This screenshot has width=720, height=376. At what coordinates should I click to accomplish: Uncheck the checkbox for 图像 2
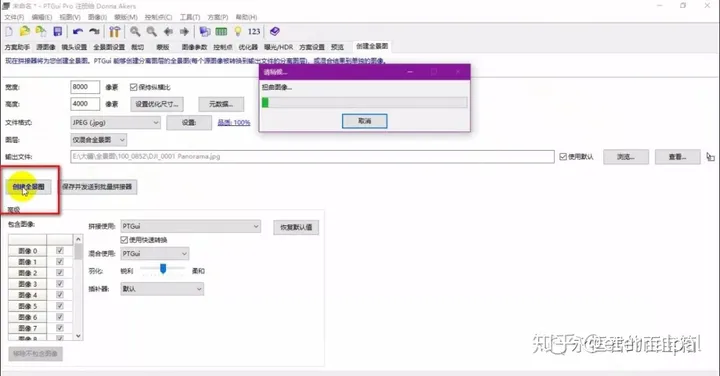60,273
